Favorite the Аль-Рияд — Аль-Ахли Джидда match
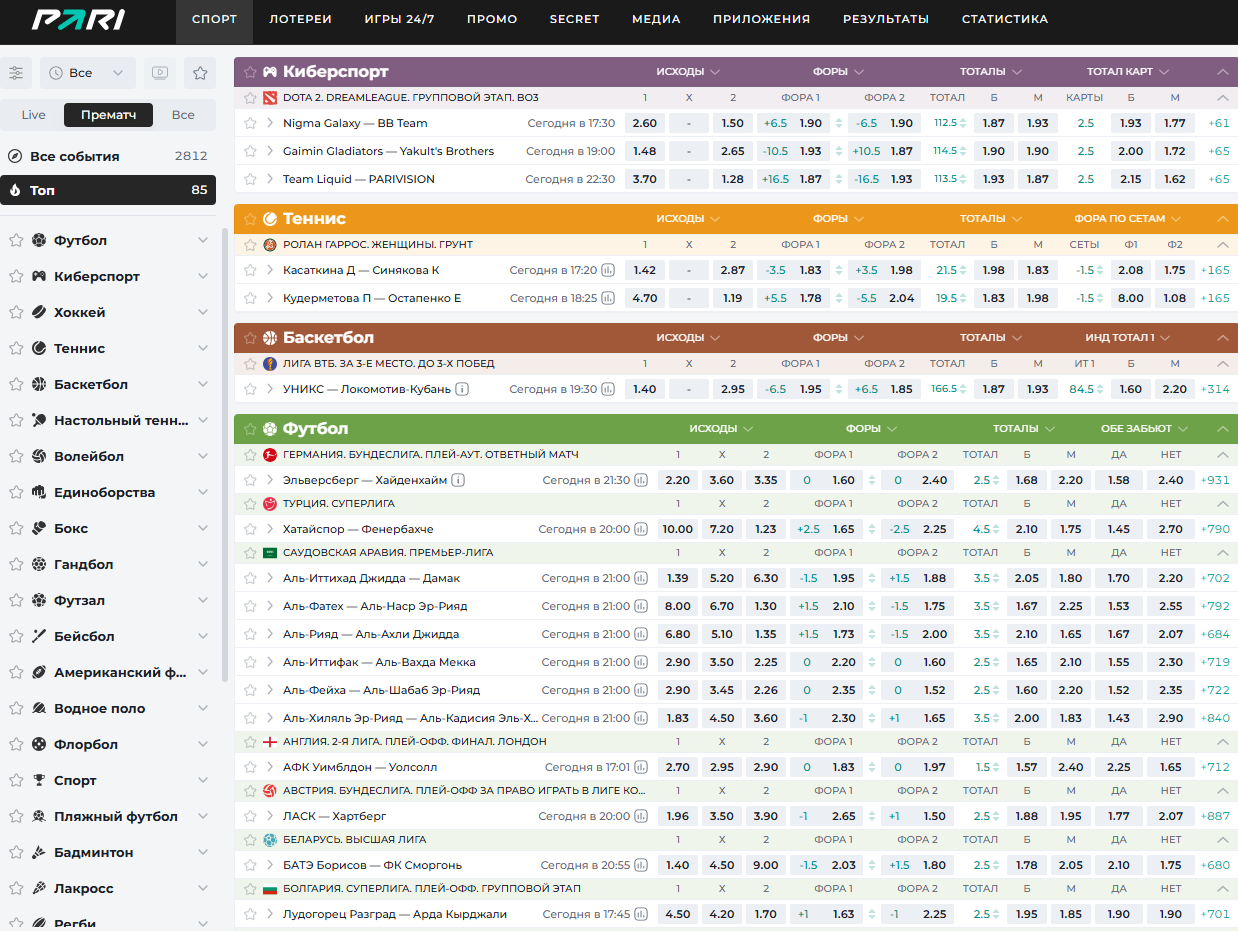The height and width of the screenshot is (931, 1238). point(250,634)
